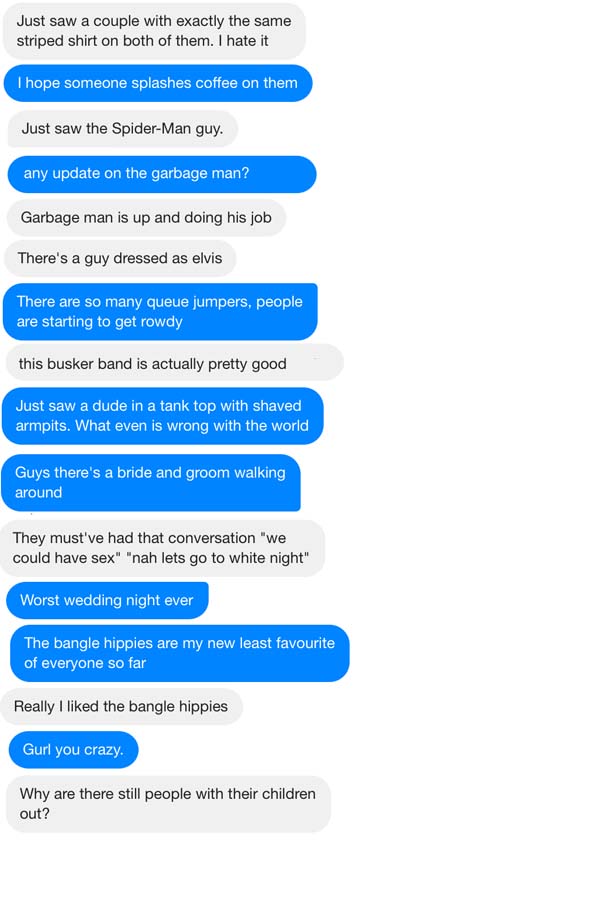600x900 pixels.
Task: Click the Spider-Man guy message
Action: pyautogui.click(x=122, y=129)
